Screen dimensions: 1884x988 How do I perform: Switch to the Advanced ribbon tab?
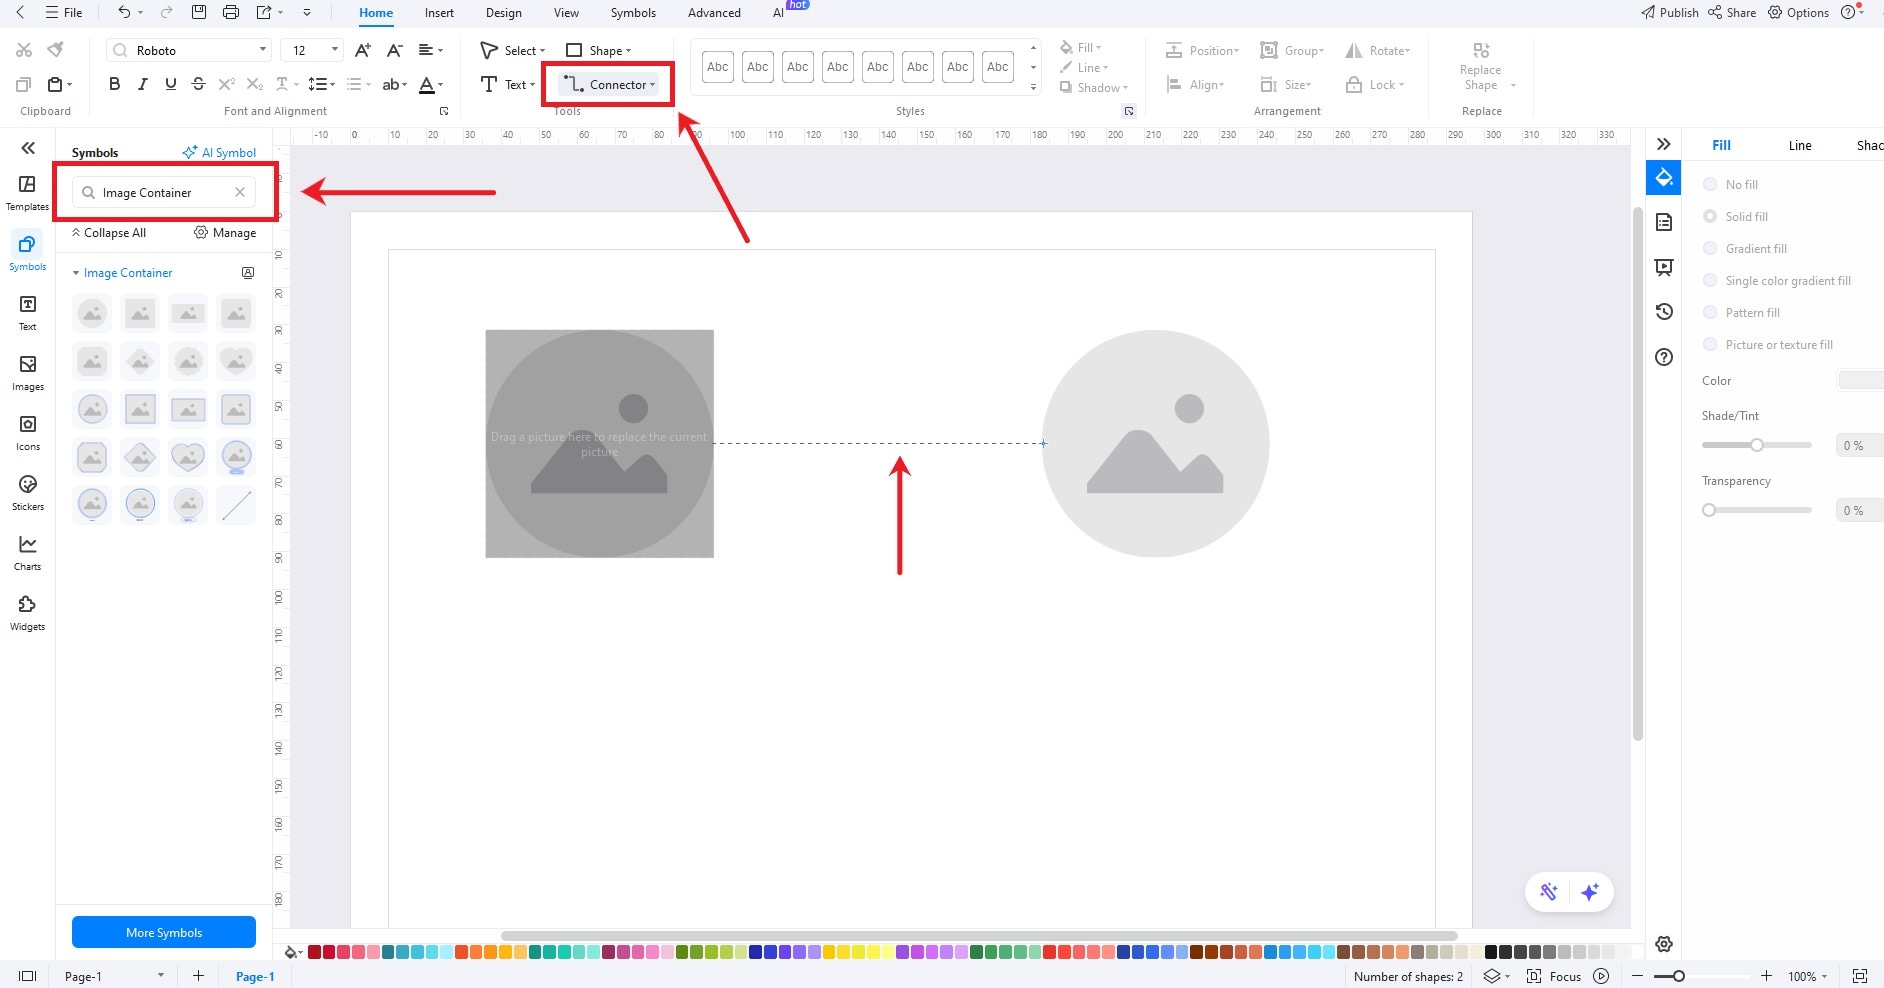coord(714,13)
